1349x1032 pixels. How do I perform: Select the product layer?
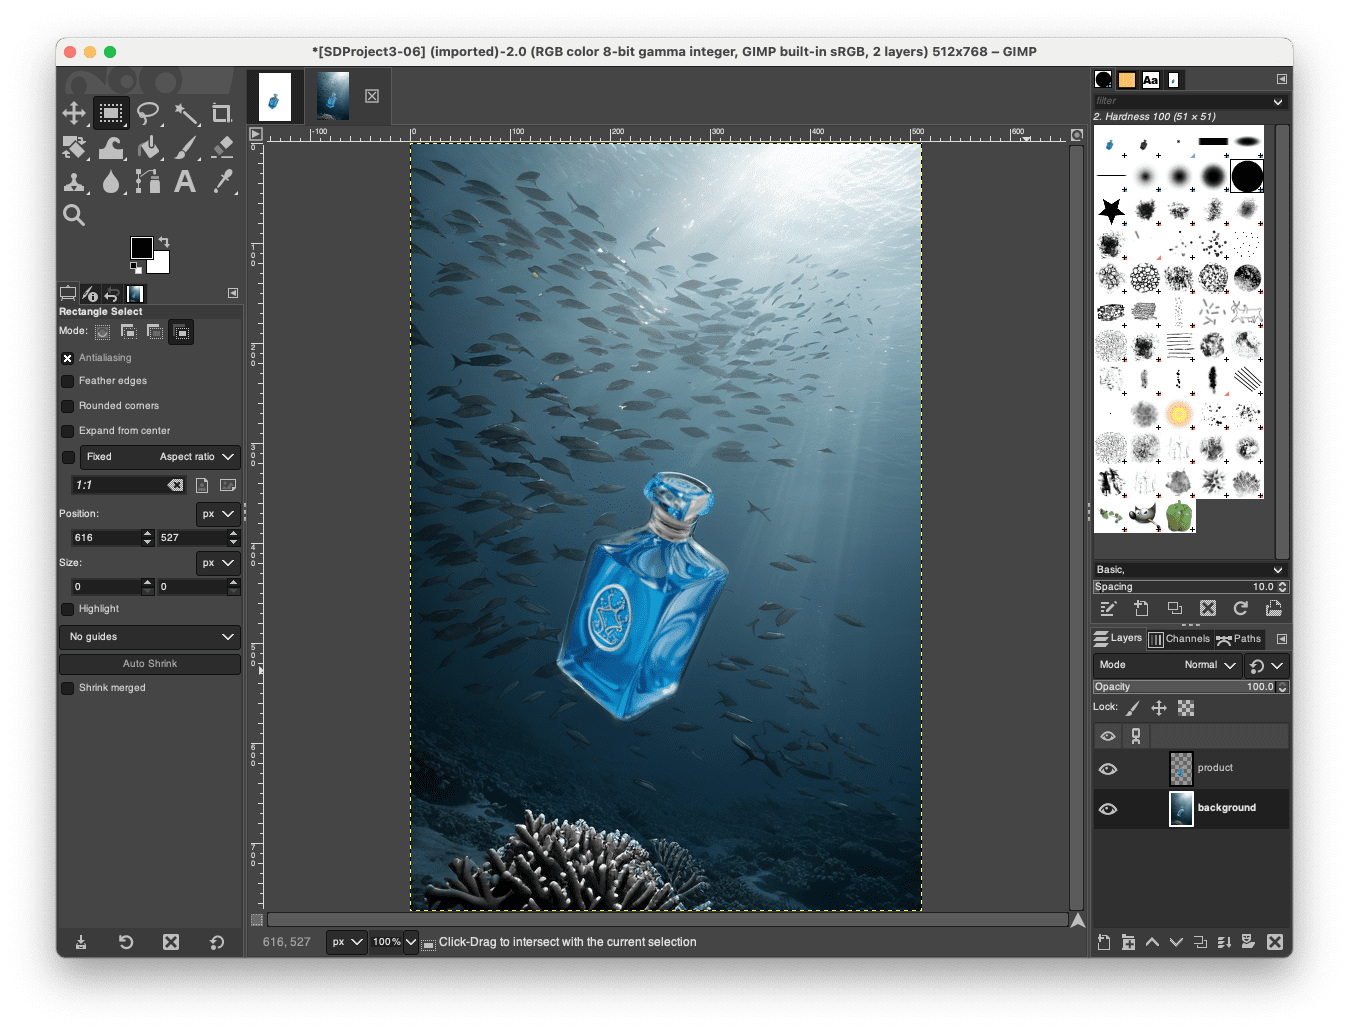(1191, 768)
